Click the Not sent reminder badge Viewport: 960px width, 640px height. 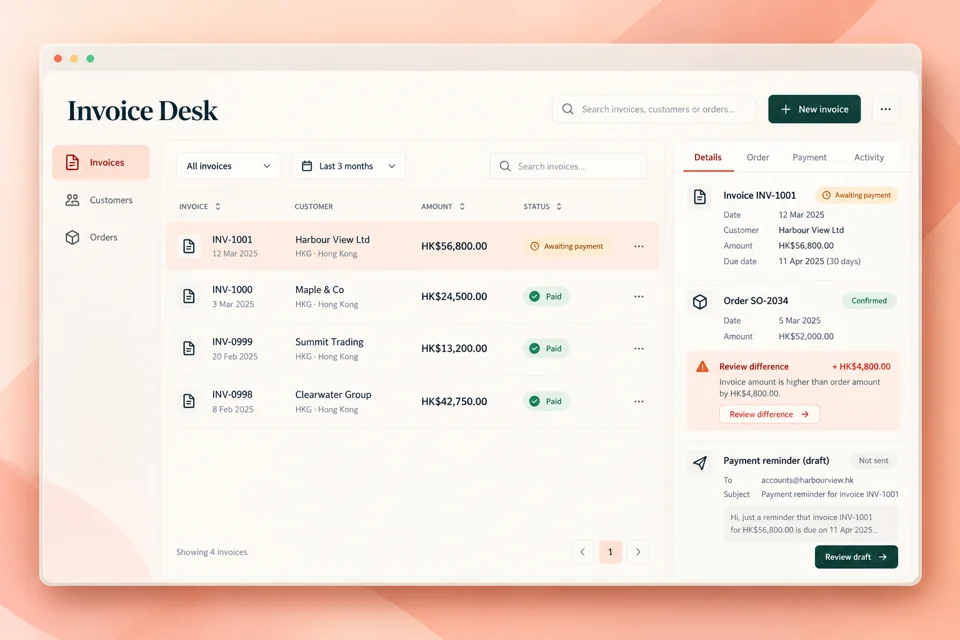click(873, 461)
